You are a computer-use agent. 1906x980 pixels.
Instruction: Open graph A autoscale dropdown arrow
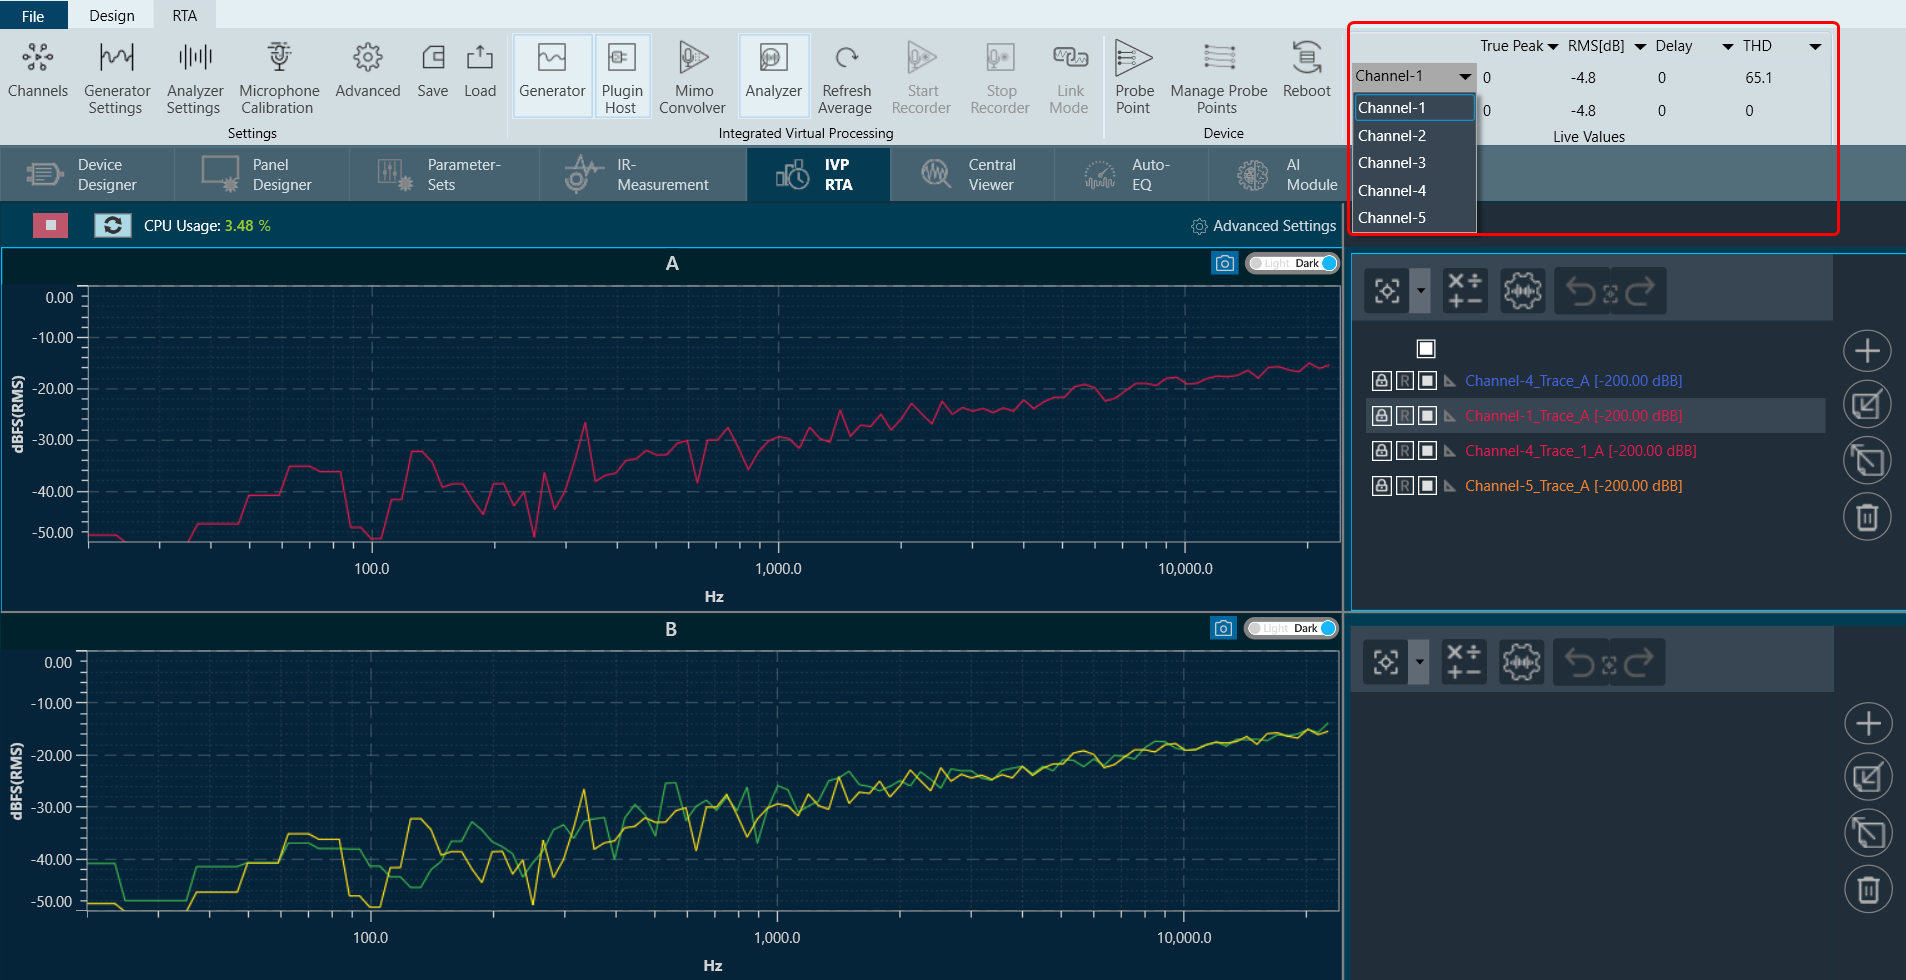tap(1420, 291)
